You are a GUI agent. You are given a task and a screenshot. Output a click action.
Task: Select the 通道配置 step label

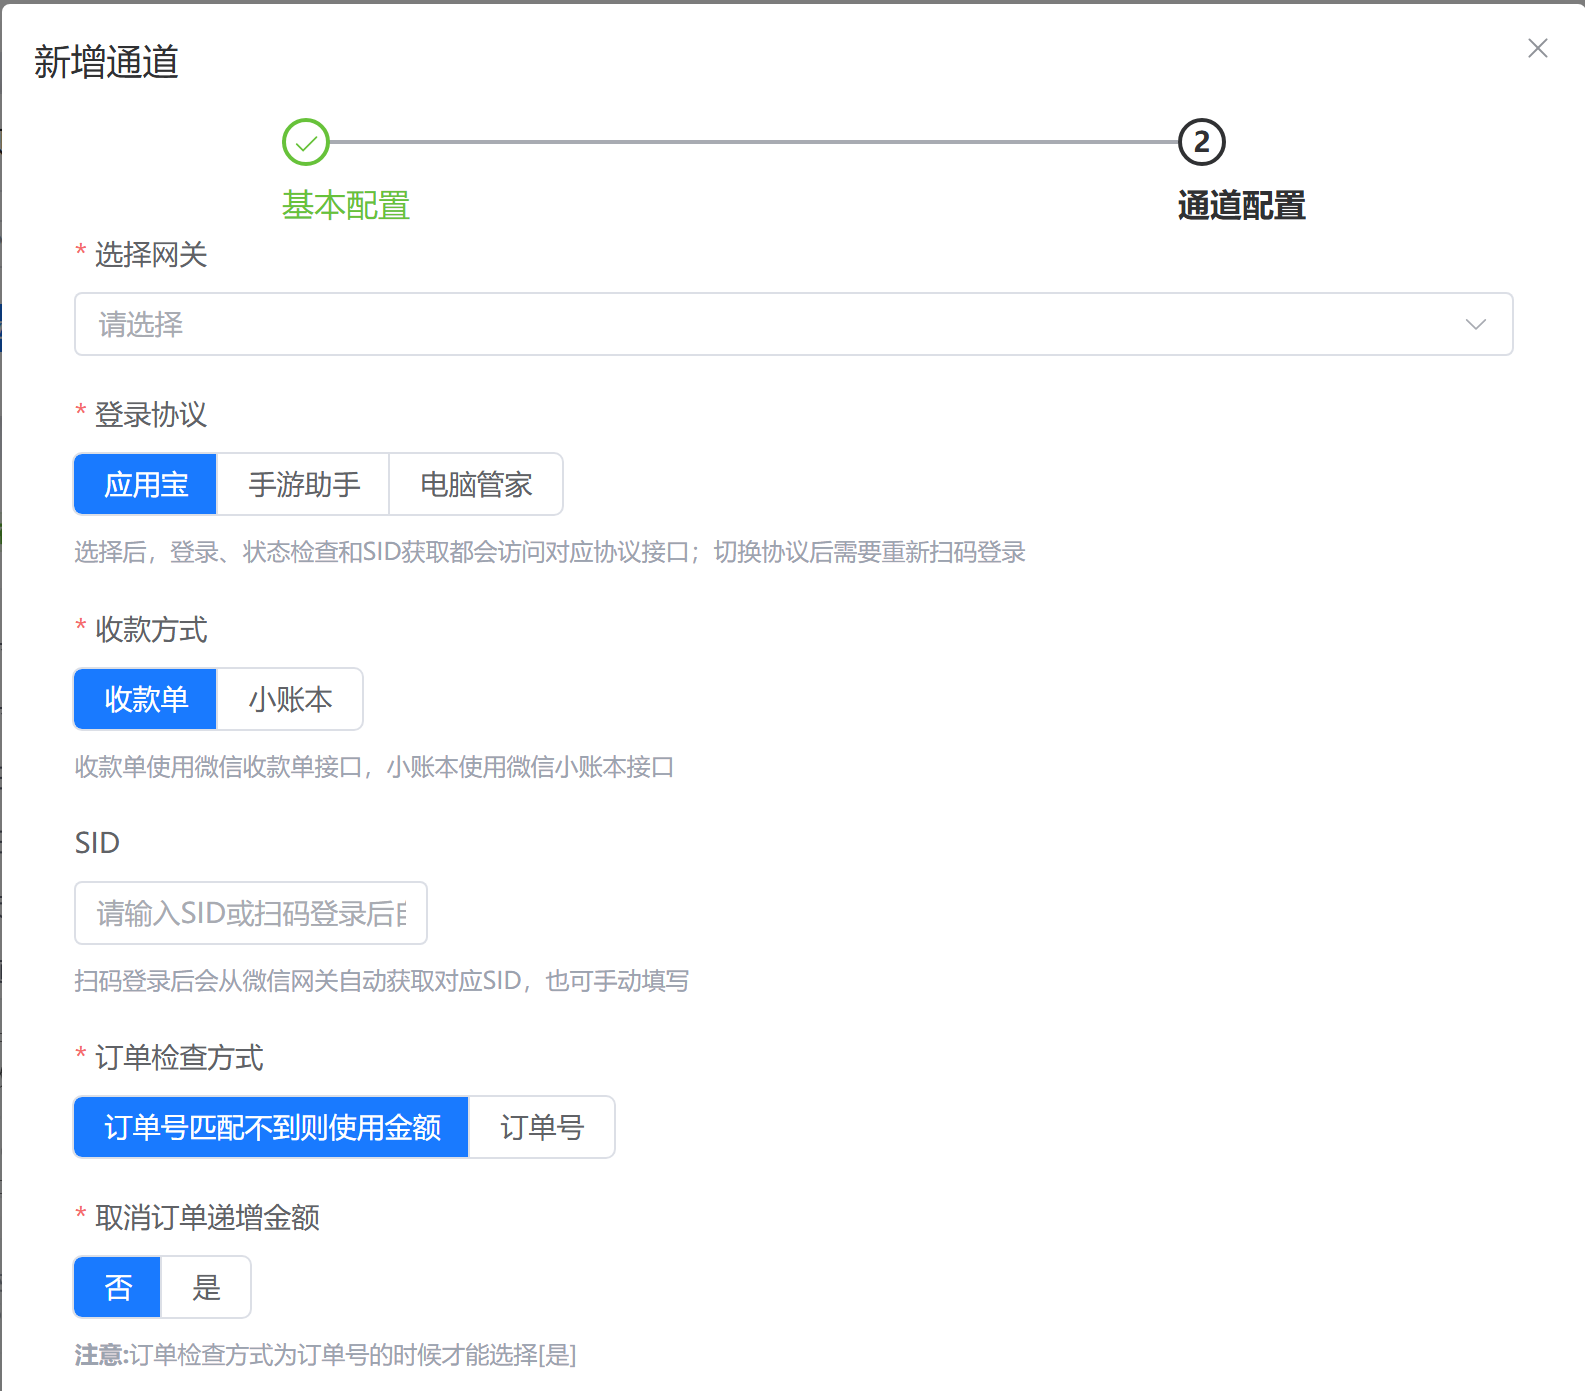(x=1241, y=205)
